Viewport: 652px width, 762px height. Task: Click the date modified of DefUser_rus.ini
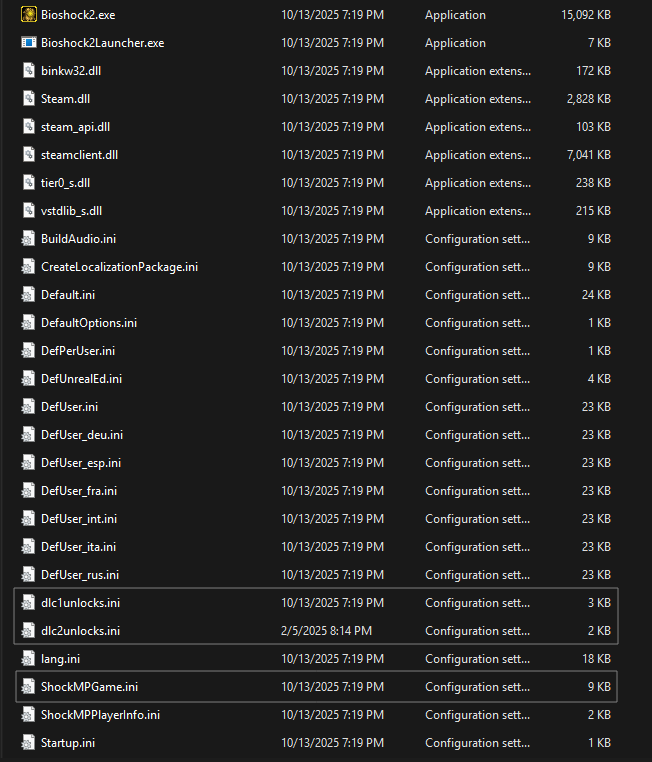[x=332, y=575]
